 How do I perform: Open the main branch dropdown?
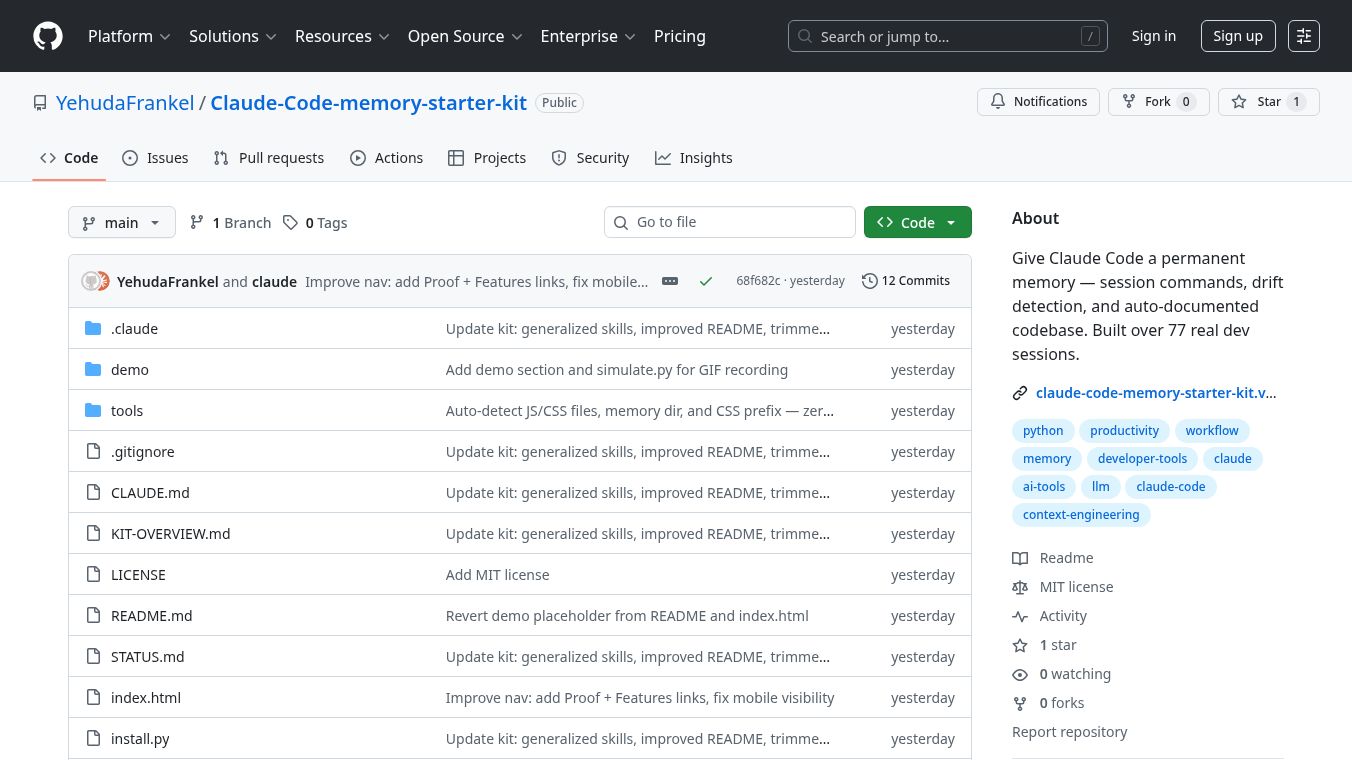click(x=121, y=222)
